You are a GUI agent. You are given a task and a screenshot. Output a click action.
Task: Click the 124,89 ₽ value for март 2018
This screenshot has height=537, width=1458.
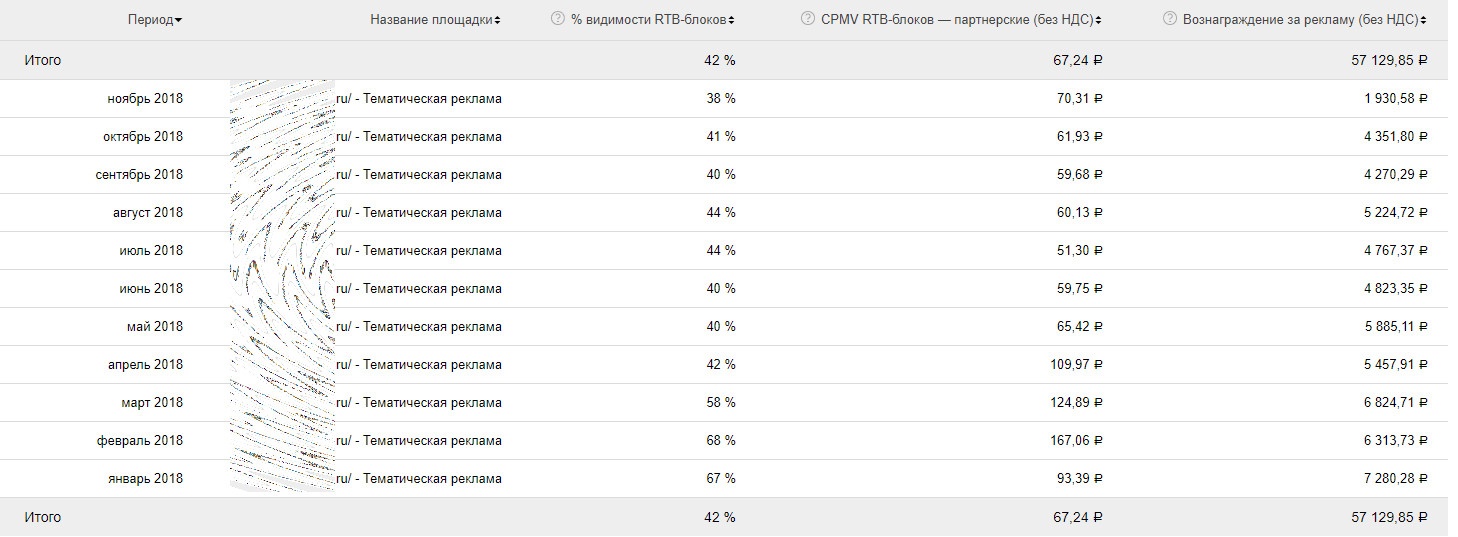point(1073,403)
